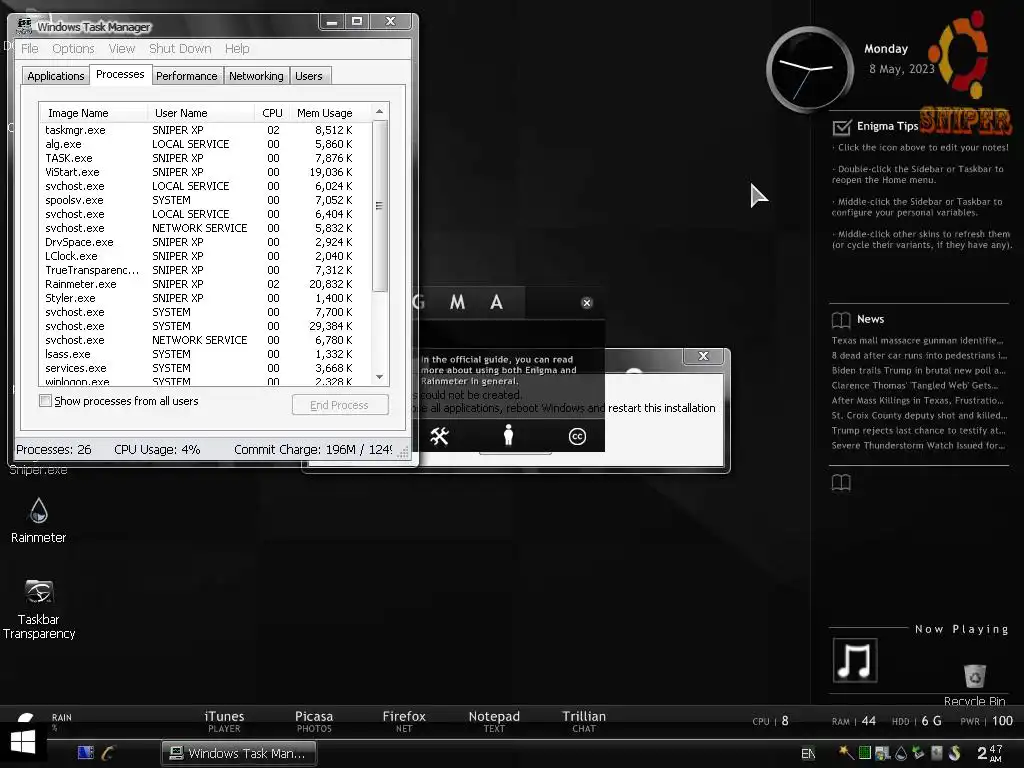Click the gray box tray icon

click(936, 752)
